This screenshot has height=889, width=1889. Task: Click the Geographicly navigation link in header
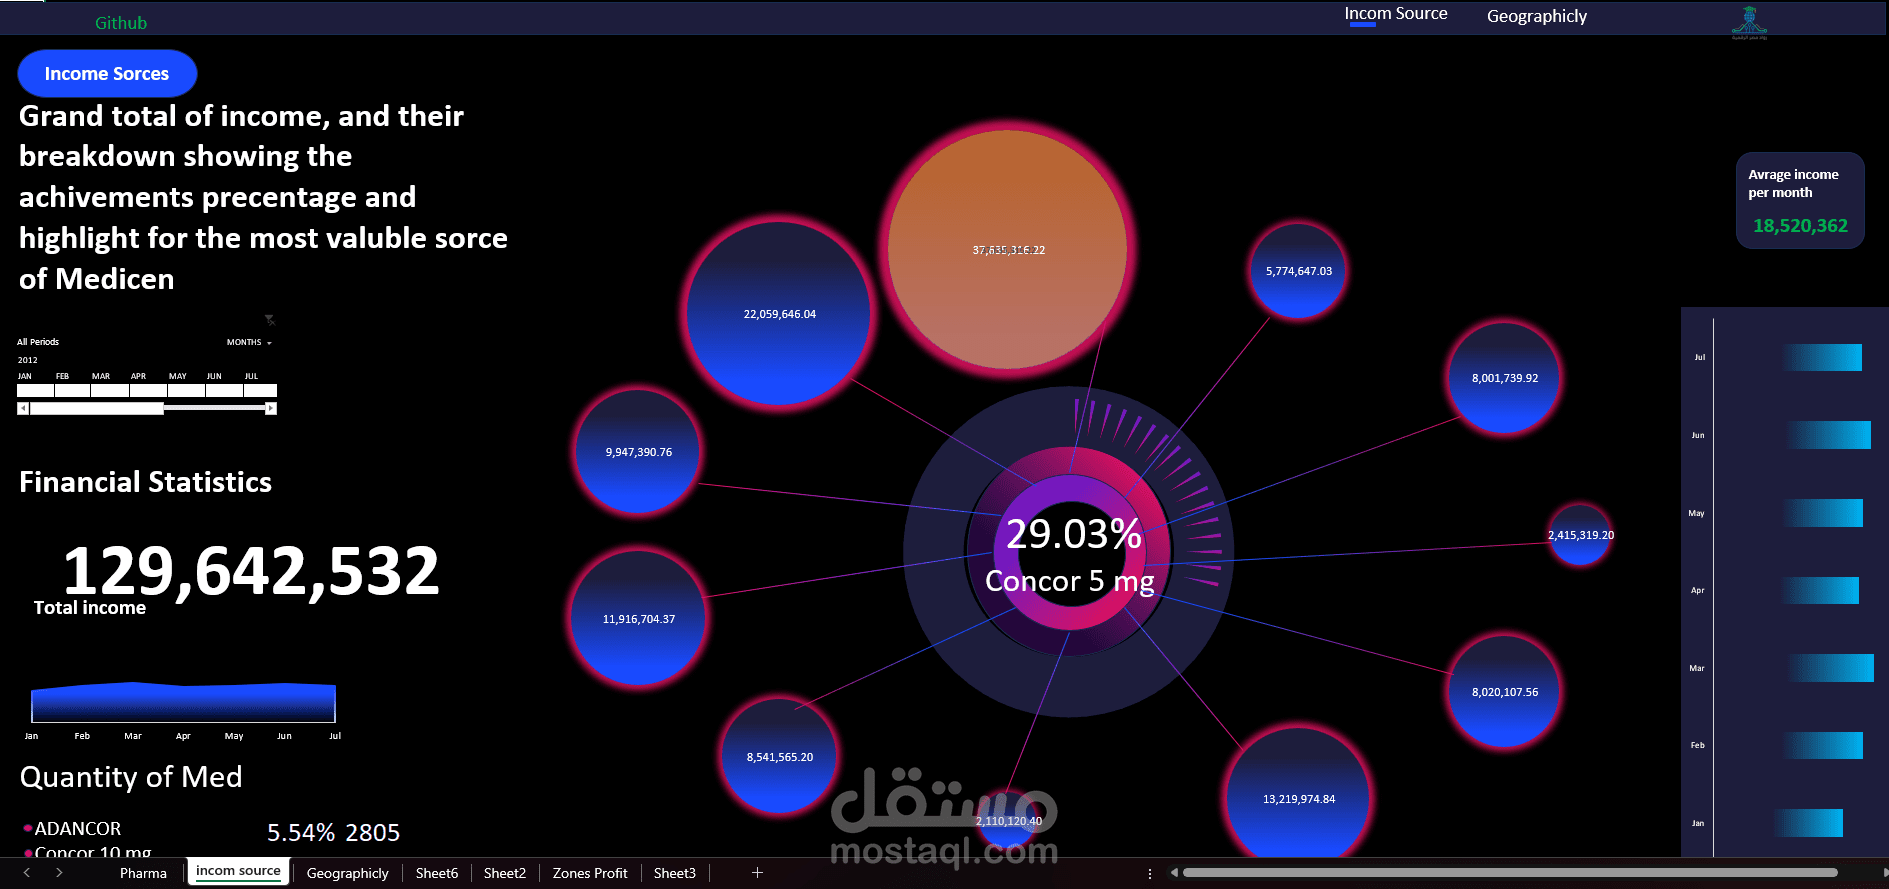coord(1537,16)
